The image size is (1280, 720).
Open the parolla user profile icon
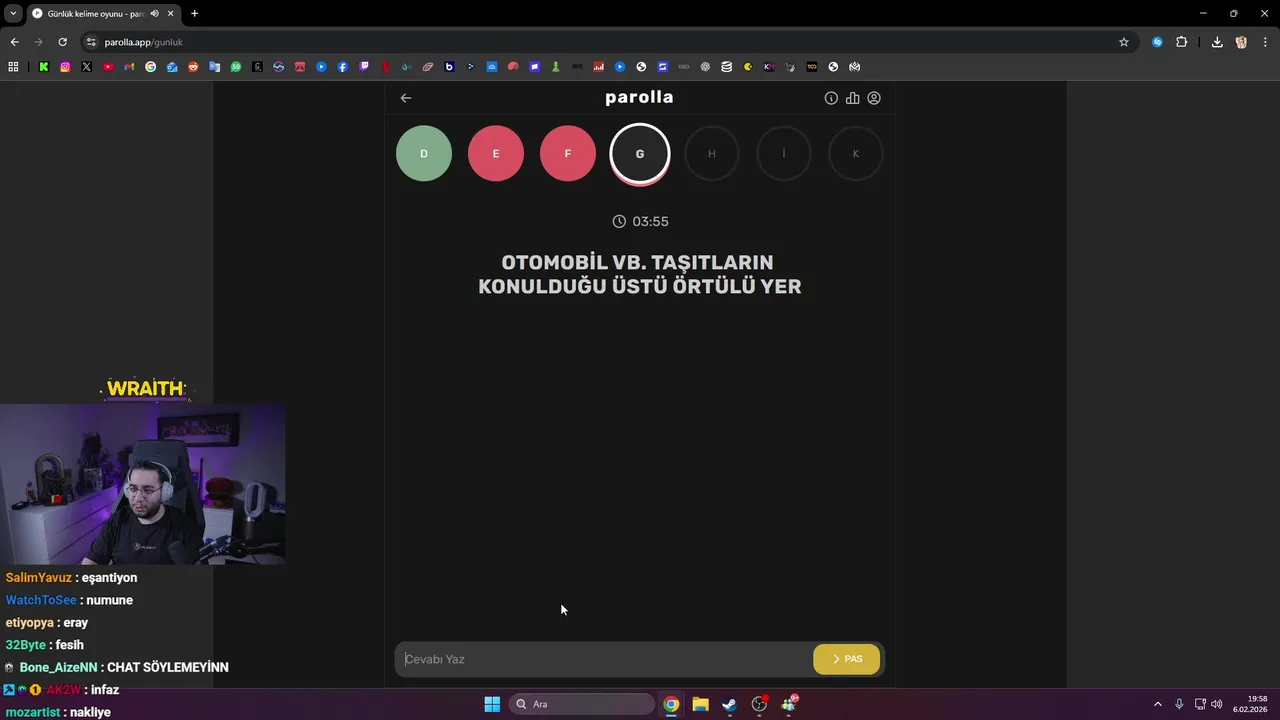point(874,98)
